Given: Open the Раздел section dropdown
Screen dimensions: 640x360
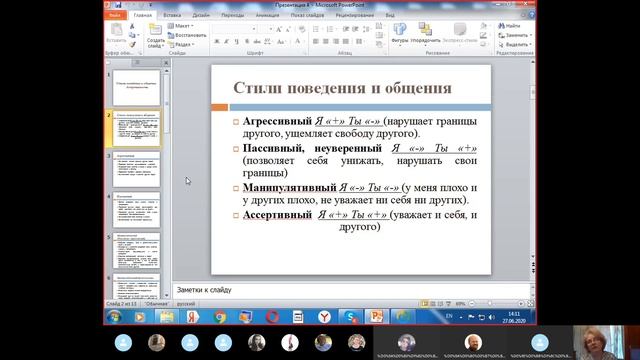Looking at the screenshot, I should click(181, 44).
